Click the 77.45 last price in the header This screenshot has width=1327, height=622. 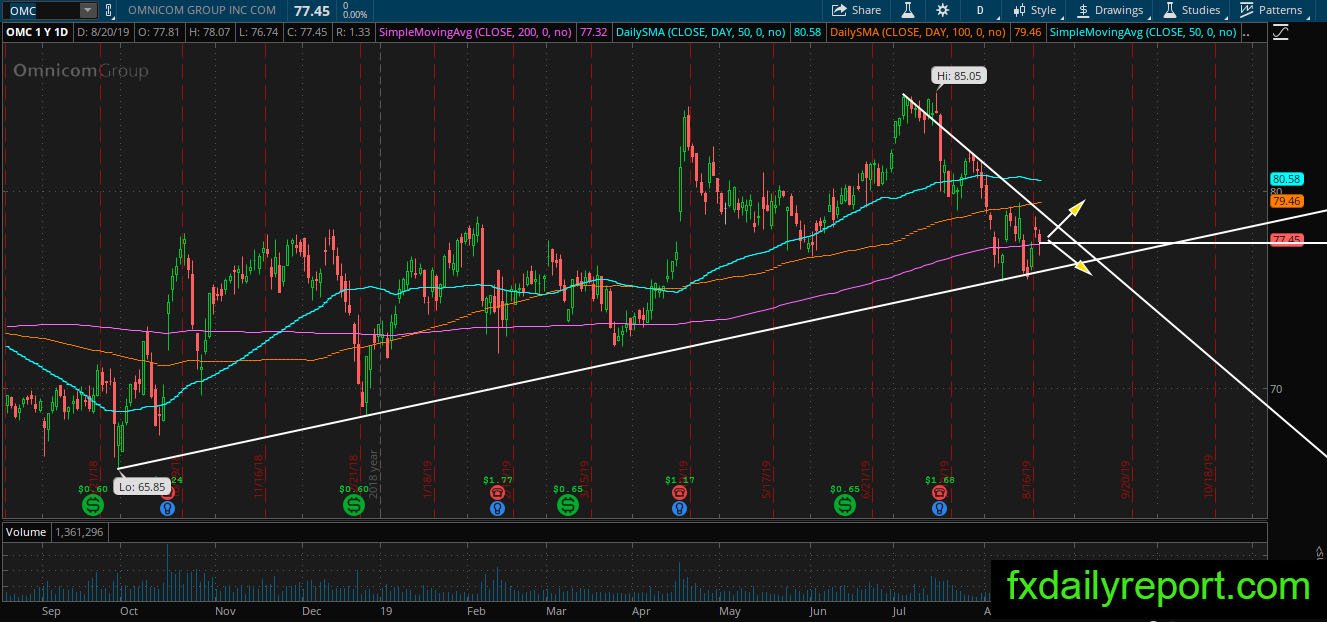(x=312, y=10)
